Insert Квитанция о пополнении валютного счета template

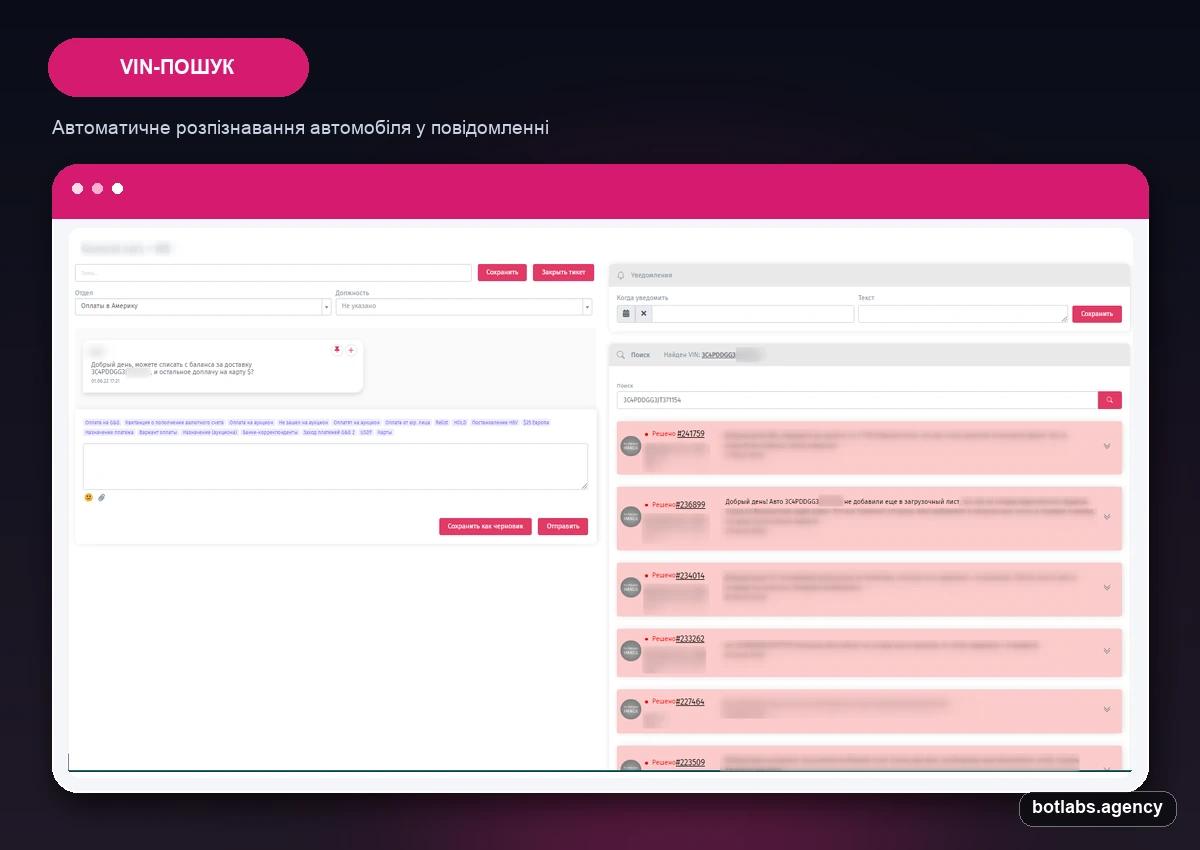(173, 422)
